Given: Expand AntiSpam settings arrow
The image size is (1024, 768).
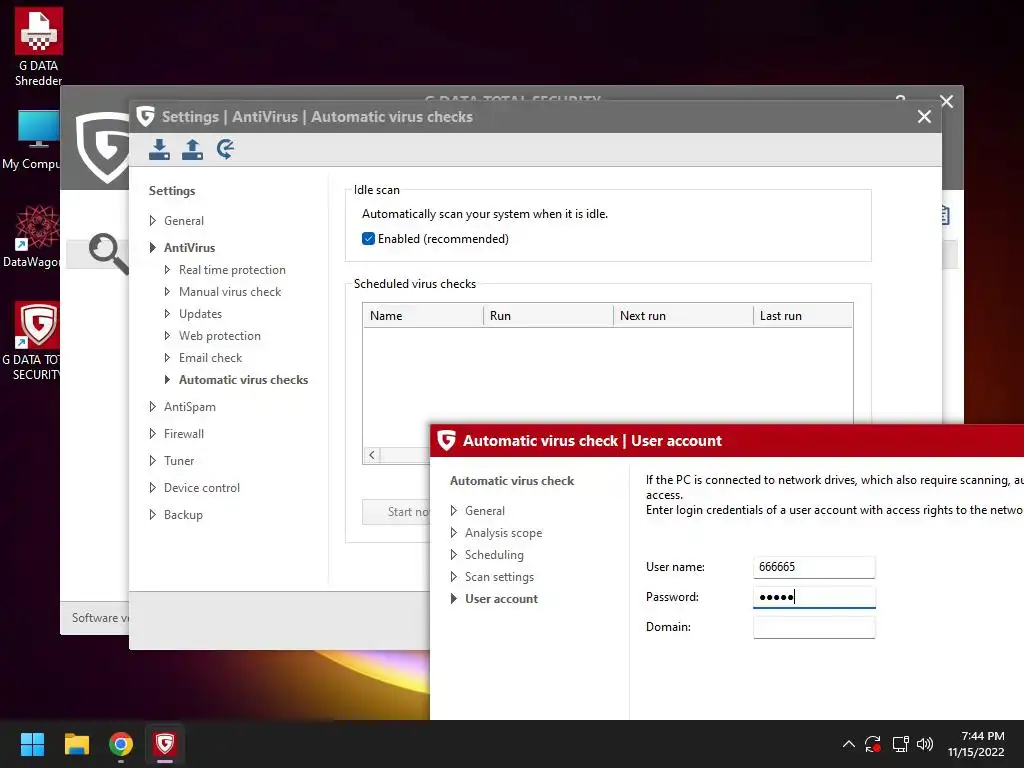Looking at the screenshot, I should point(152,407).
